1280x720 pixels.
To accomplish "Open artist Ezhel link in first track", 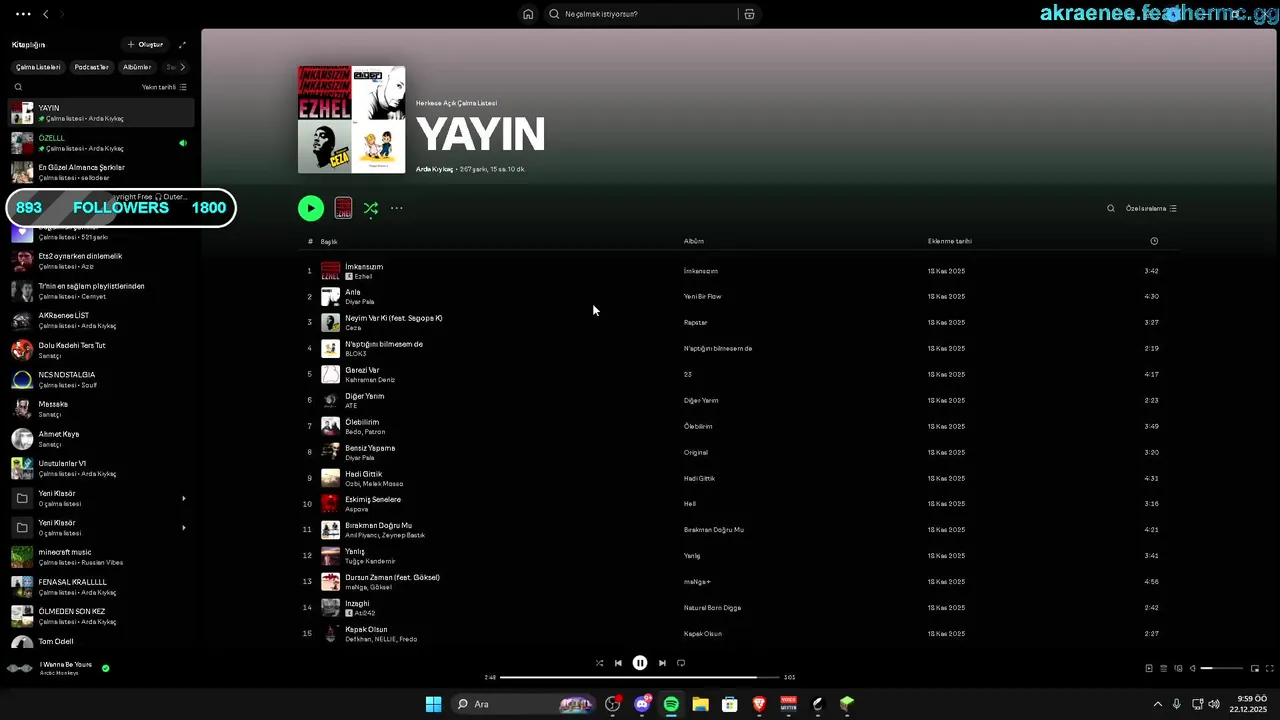I will point(363,276).
